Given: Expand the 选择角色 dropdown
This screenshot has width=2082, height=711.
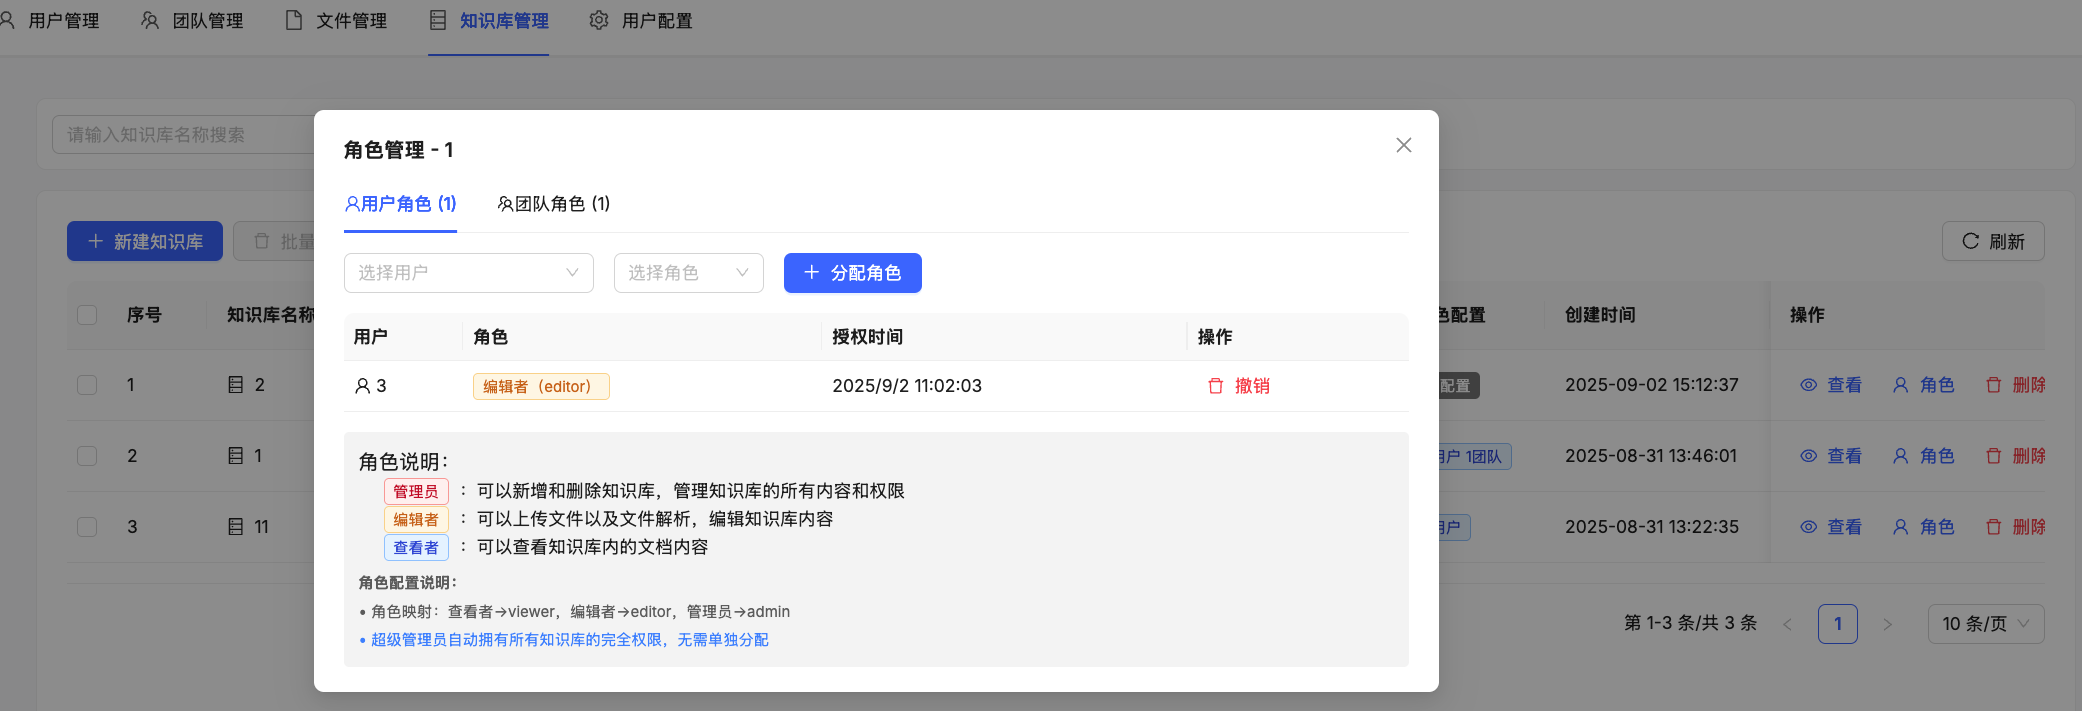Looking at the screenshot, I should [688, 273].
